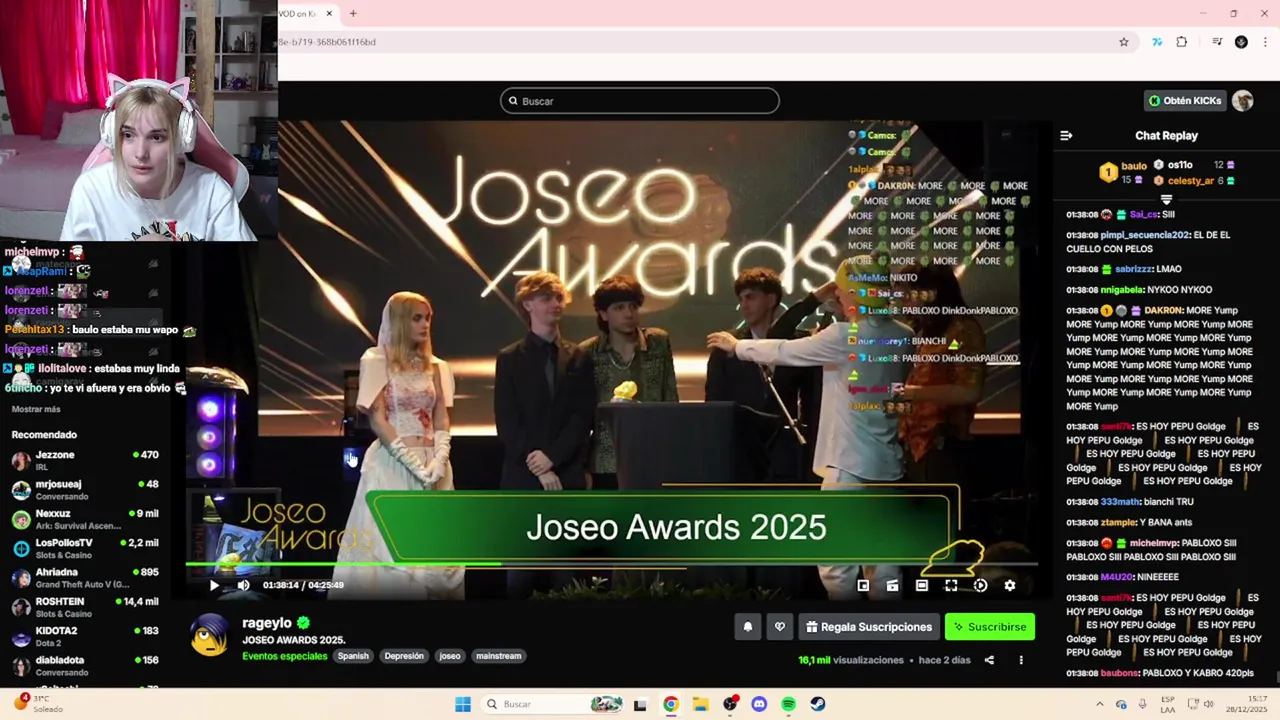Open Spotify from taskbar
Screen dimensions: 1280x720
point(788,704)
